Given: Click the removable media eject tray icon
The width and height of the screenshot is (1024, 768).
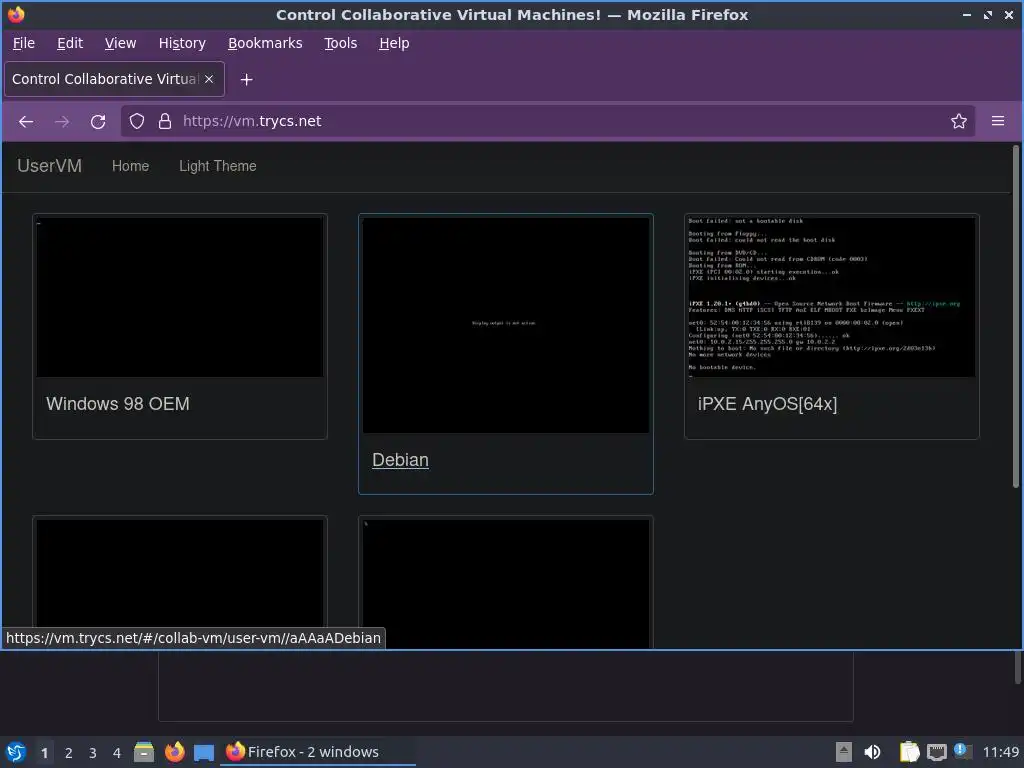Looking at the screenshot, I should point(844,752).
